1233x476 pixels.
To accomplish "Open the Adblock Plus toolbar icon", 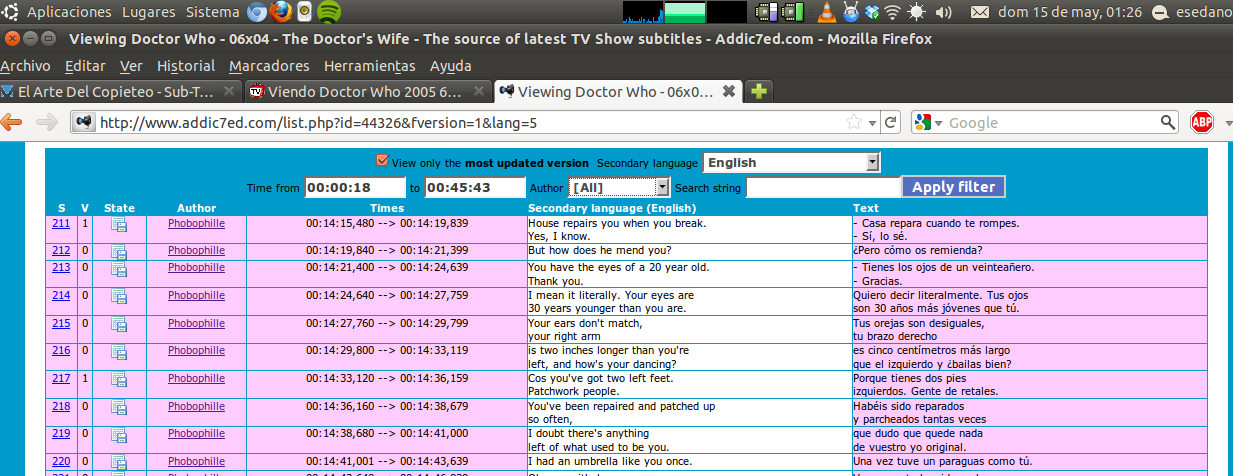I will (1202, 122).
